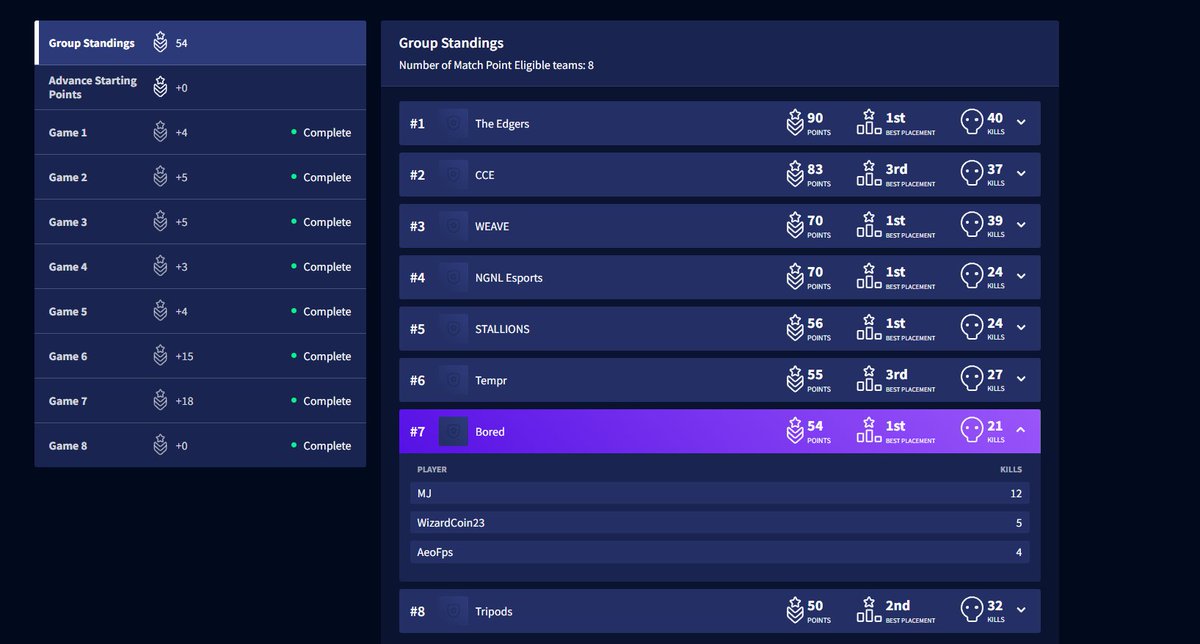This screenshot has width=1200, height=644.
Task: Expand the WEAVE row chevron
Action: click(1021, 226)
